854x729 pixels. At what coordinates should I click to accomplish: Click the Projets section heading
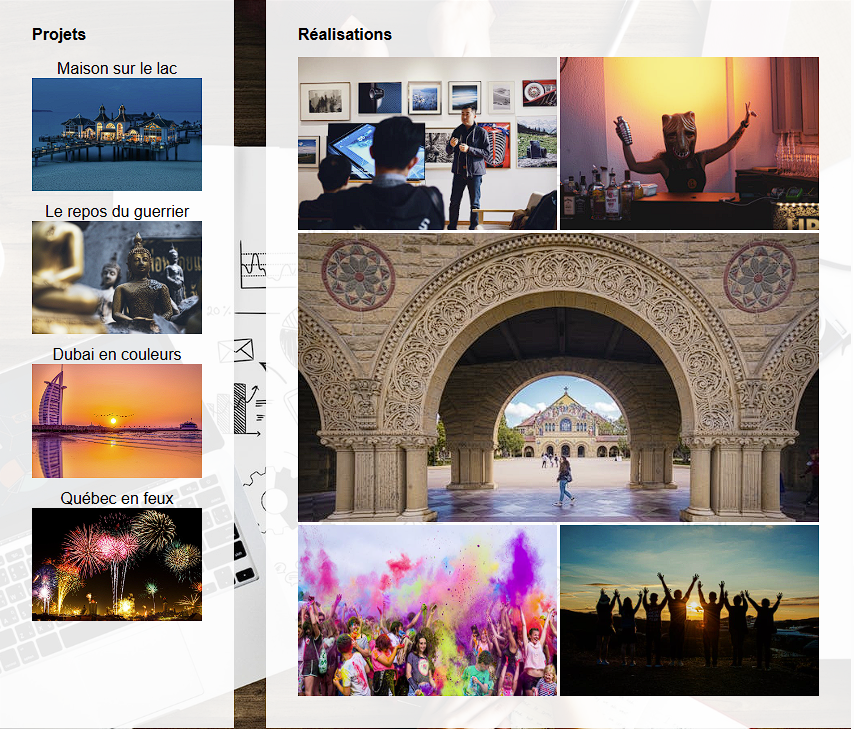[59, 34]
